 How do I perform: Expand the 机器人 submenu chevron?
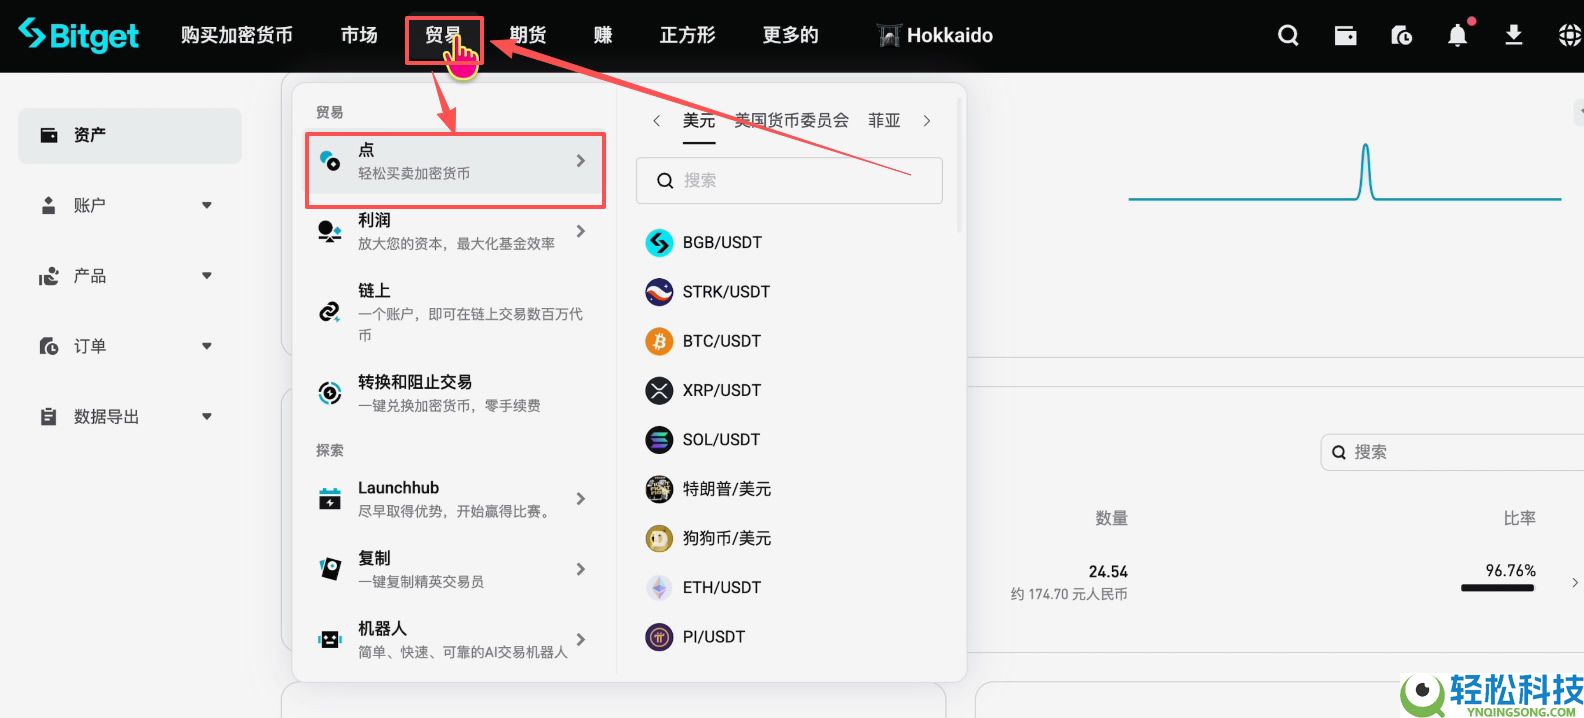581,639
